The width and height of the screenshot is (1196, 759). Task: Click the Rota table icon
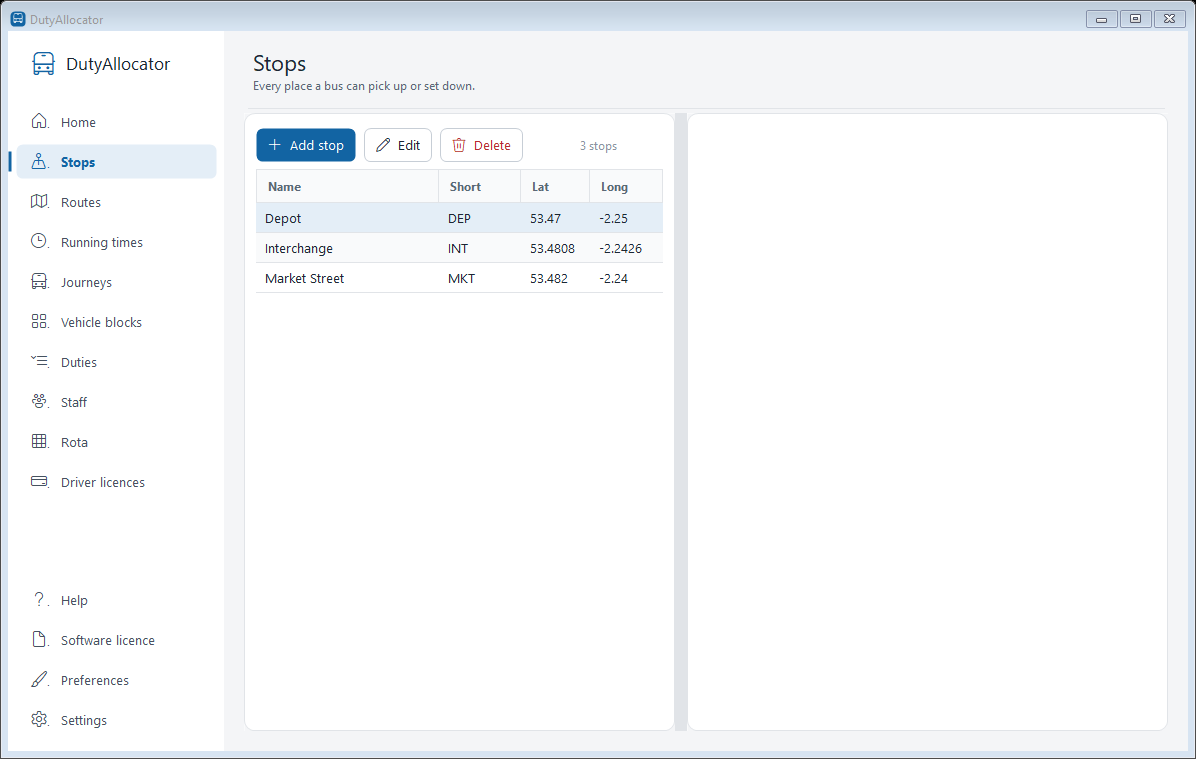click(40, 441)
